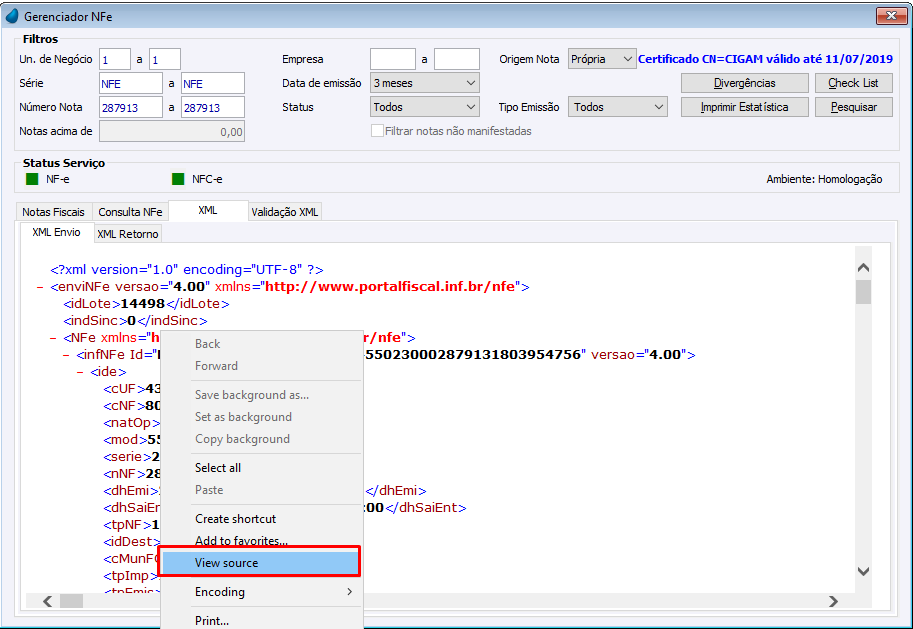
Task: Click the xml version declaration line
Action: click(187, 270)
